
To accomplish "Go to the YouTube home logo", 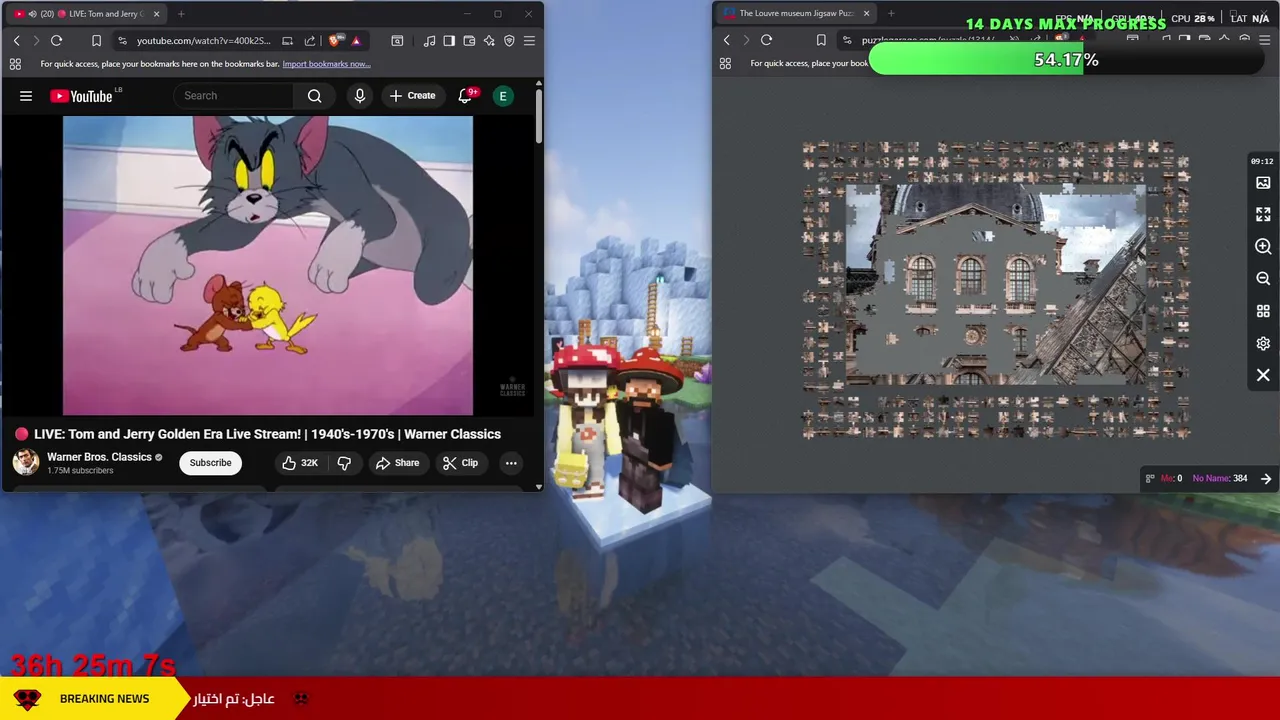I will coord(81,96).
